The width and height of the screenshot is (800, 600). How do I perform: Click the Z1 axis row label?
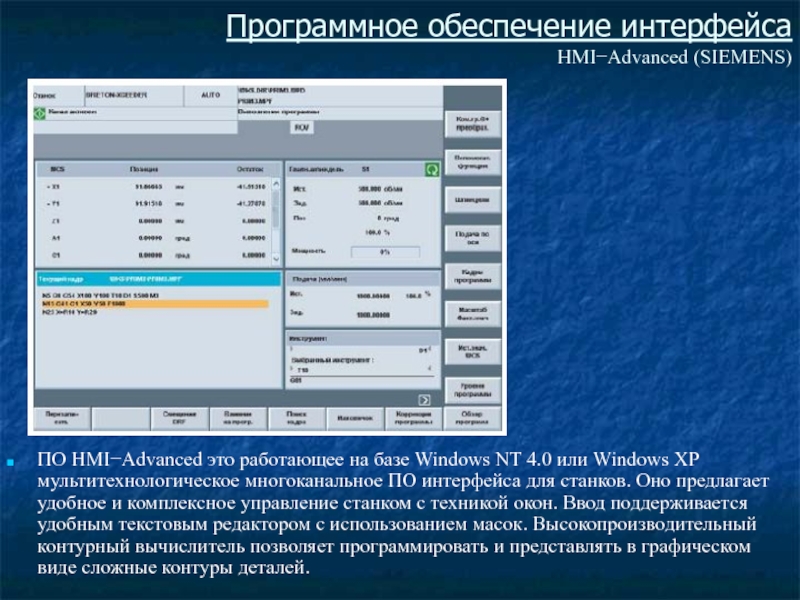point(55,221)
